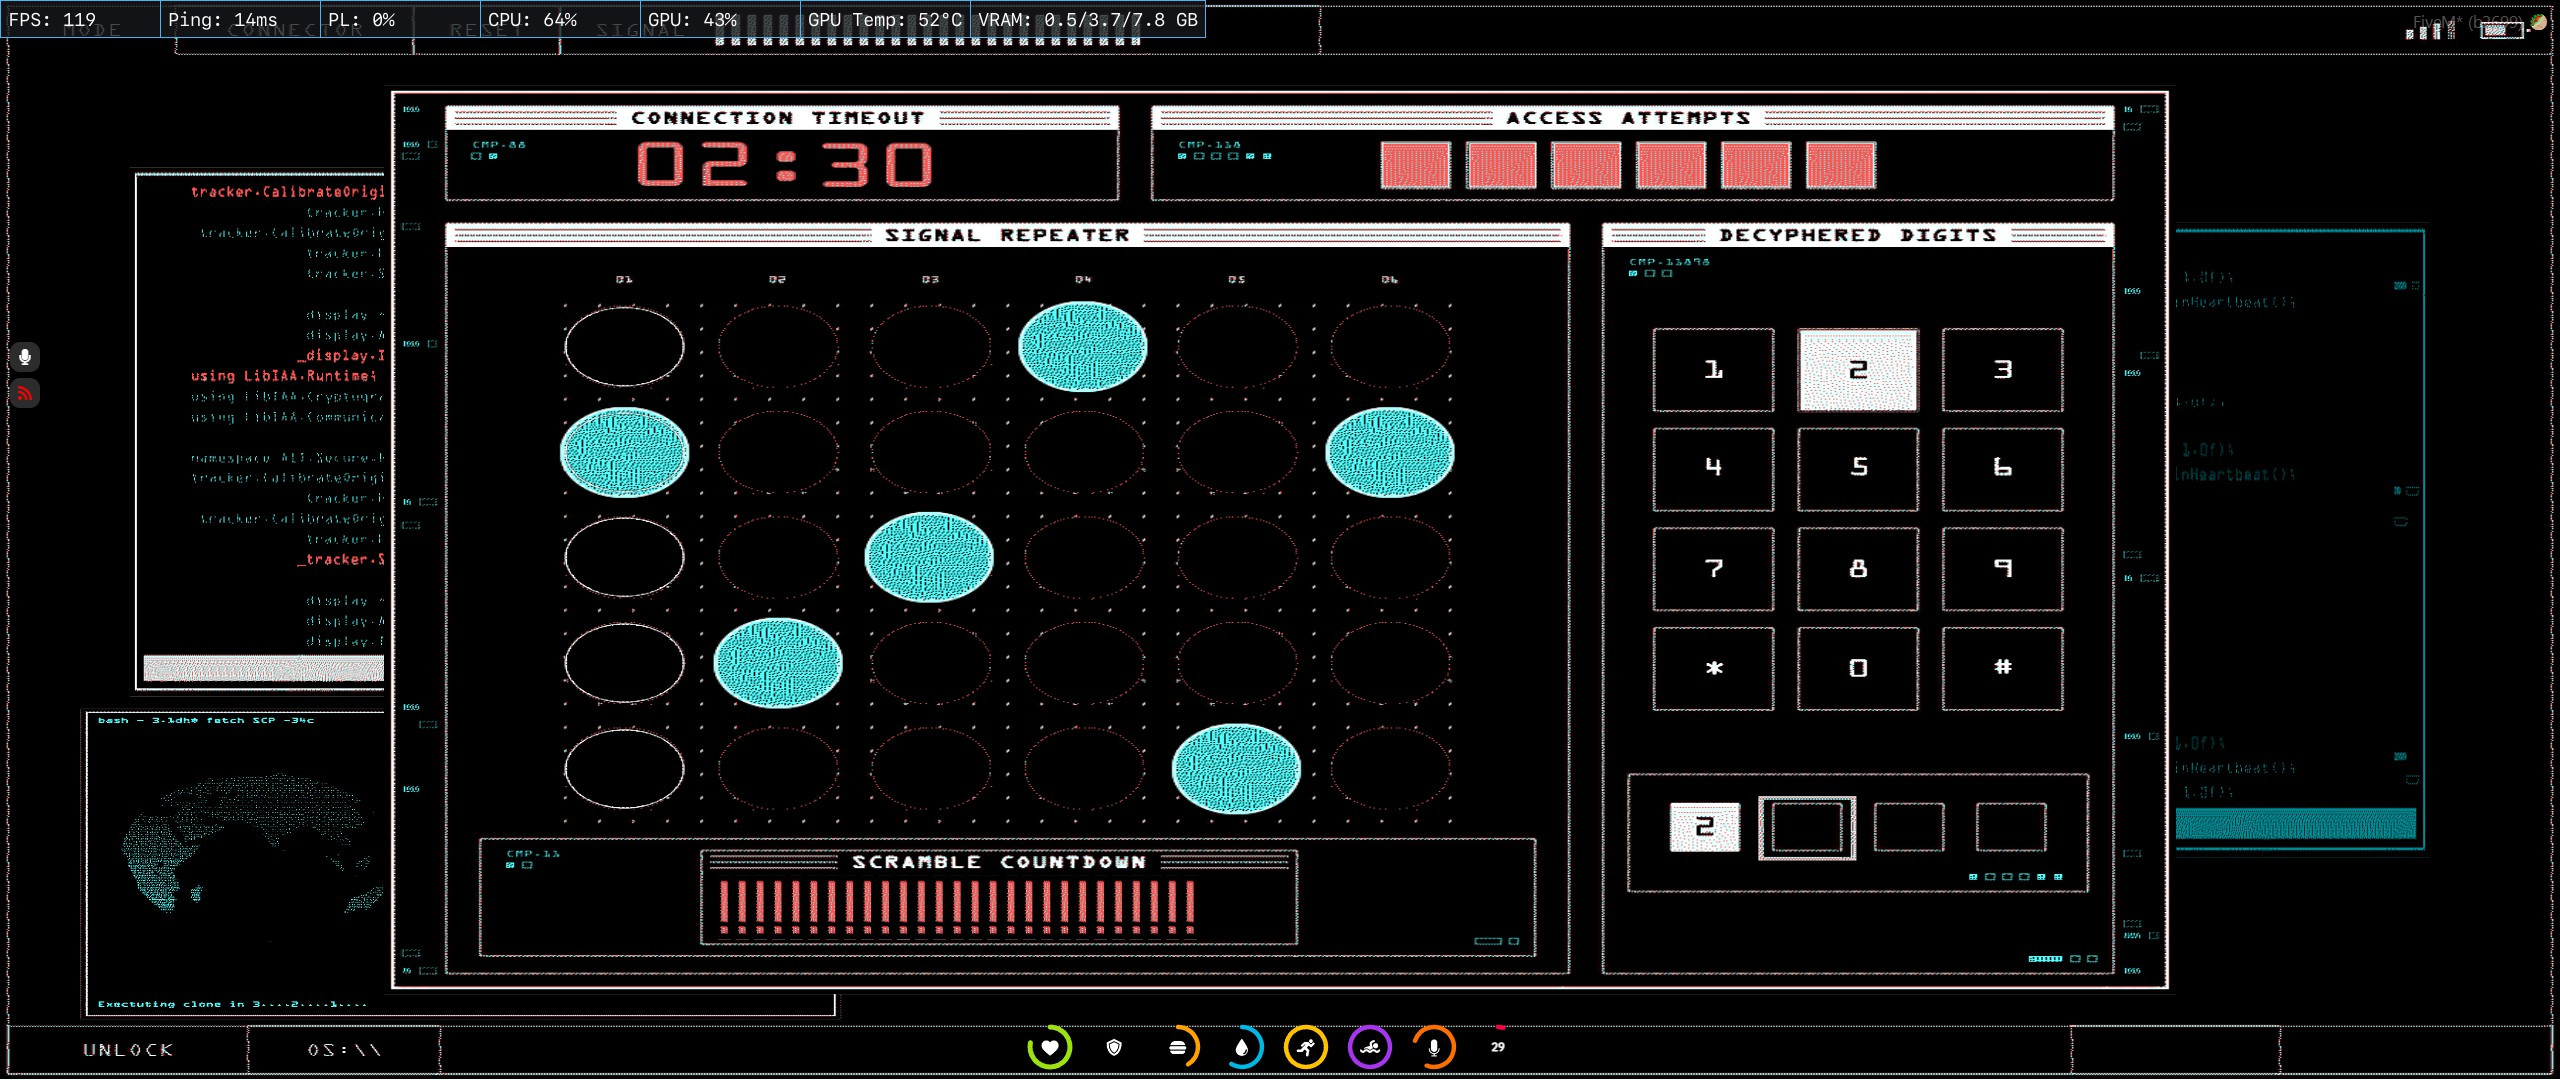The width and height of the screenshot is (2560, 1080).
Task: Click the stamina running figure icon
Action: coord(1306,1047)
